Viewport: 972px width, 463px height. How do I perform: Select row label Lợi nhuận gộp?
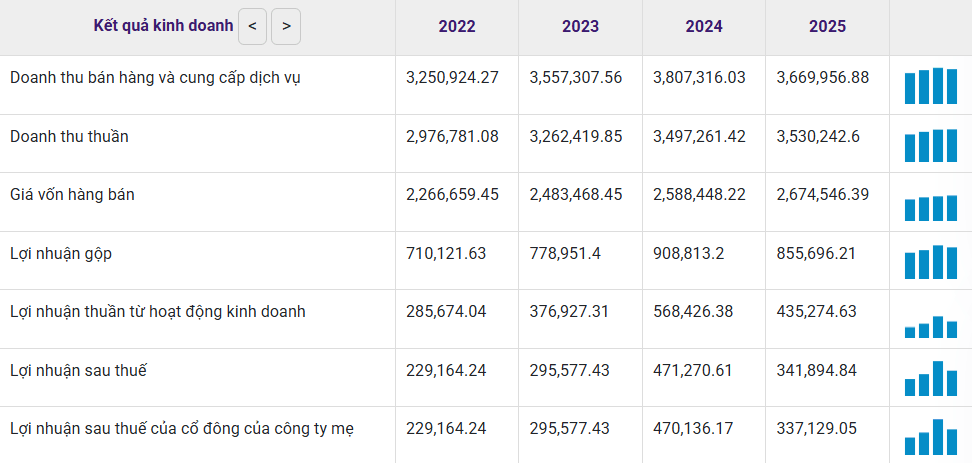pos(61,254)
